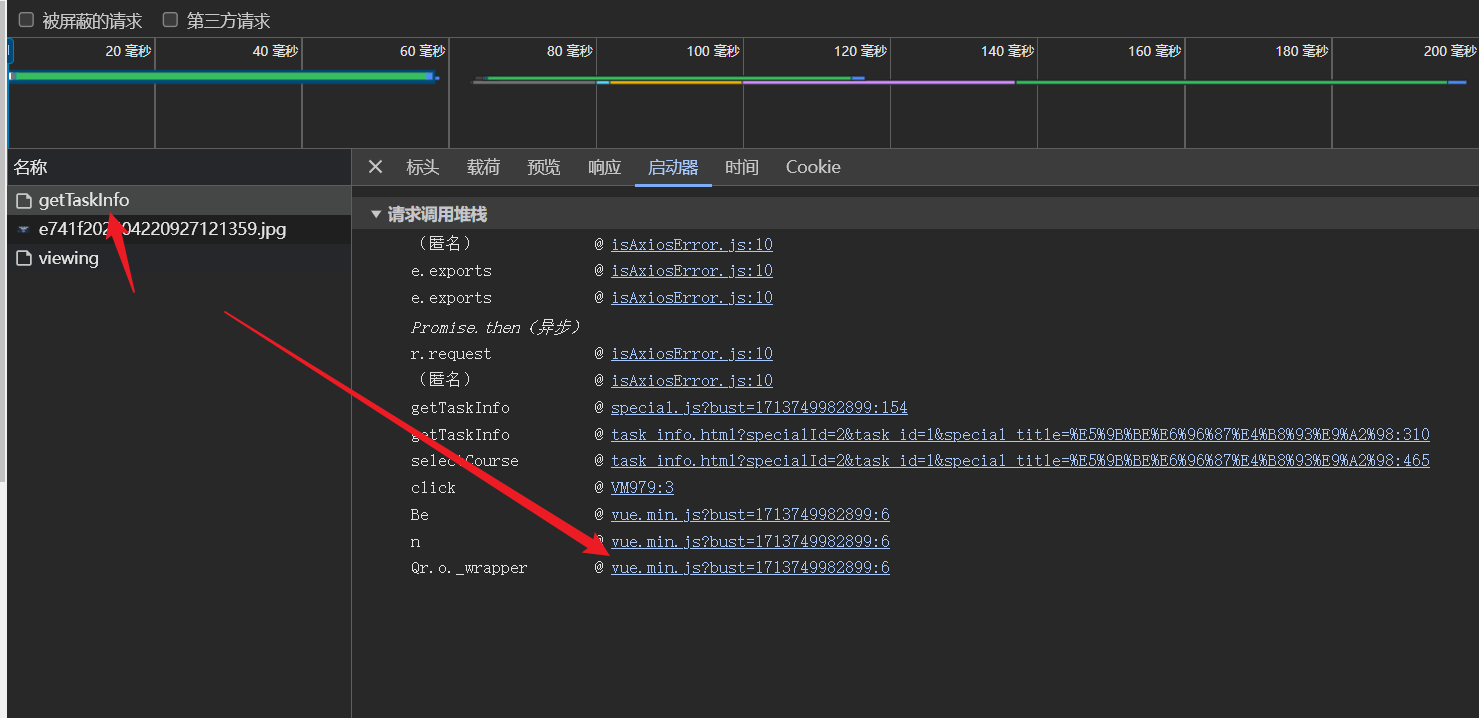Select the jpg image request row
Viewport: 1479px width, 718px height.
(x=179, y=229)
